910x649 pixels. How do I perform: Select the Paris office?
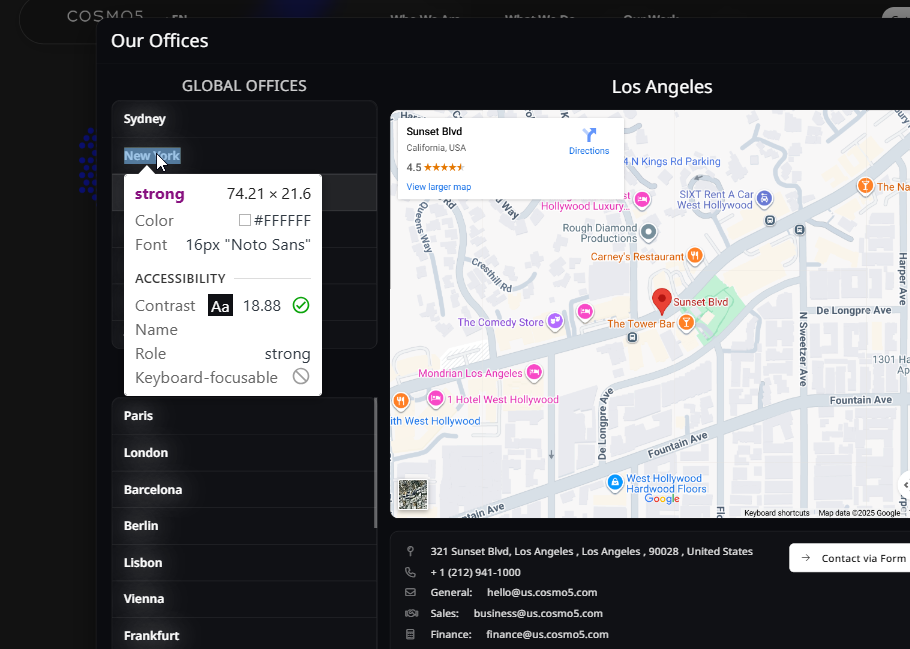click(x=243, y=416)
